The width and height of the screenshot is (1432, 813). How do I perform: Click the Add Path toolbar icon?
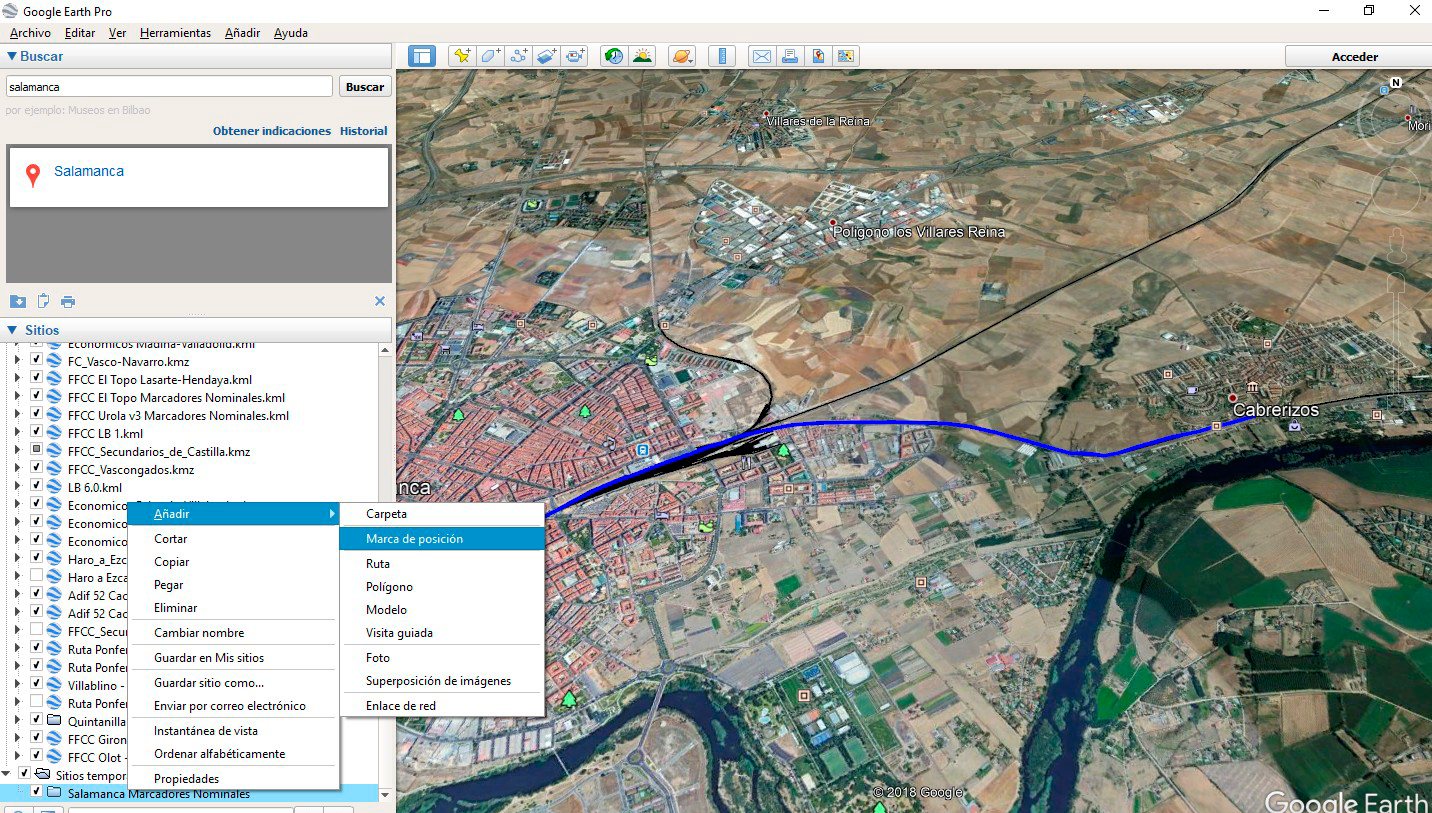[x=518, y=56]
